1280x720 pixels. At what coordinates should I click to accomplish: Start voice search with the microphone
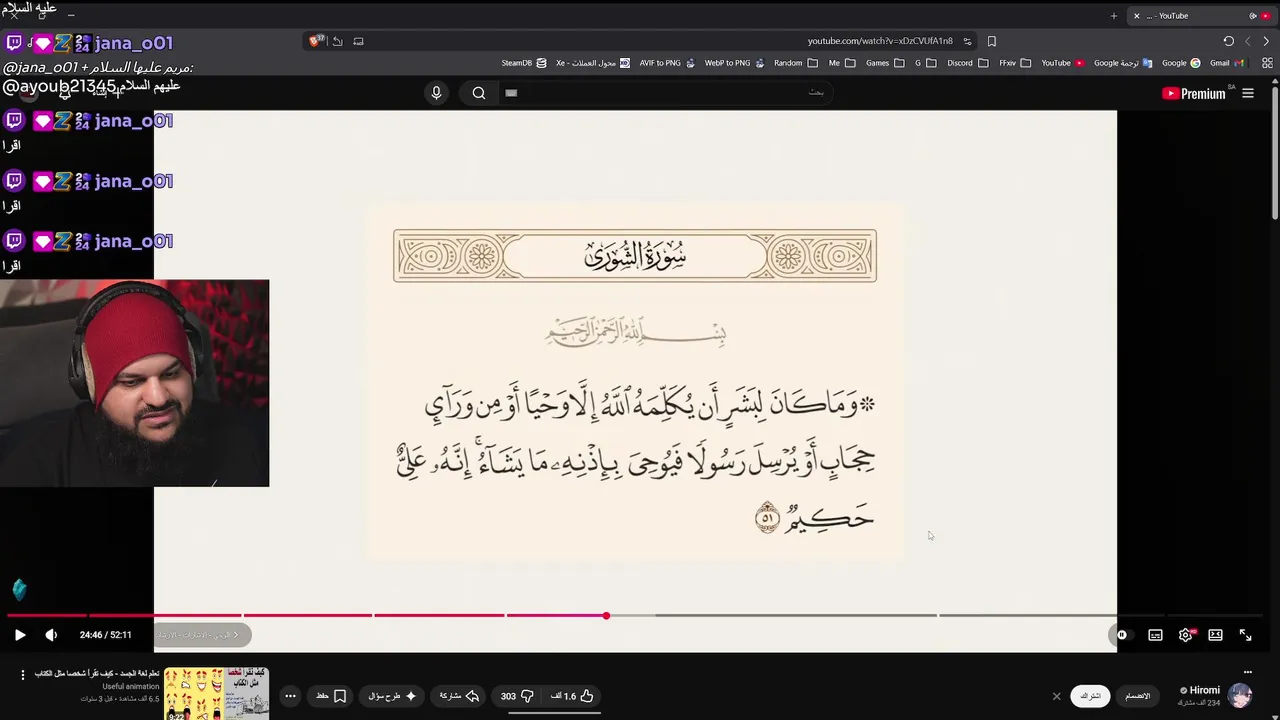click(x=436, y=93)
